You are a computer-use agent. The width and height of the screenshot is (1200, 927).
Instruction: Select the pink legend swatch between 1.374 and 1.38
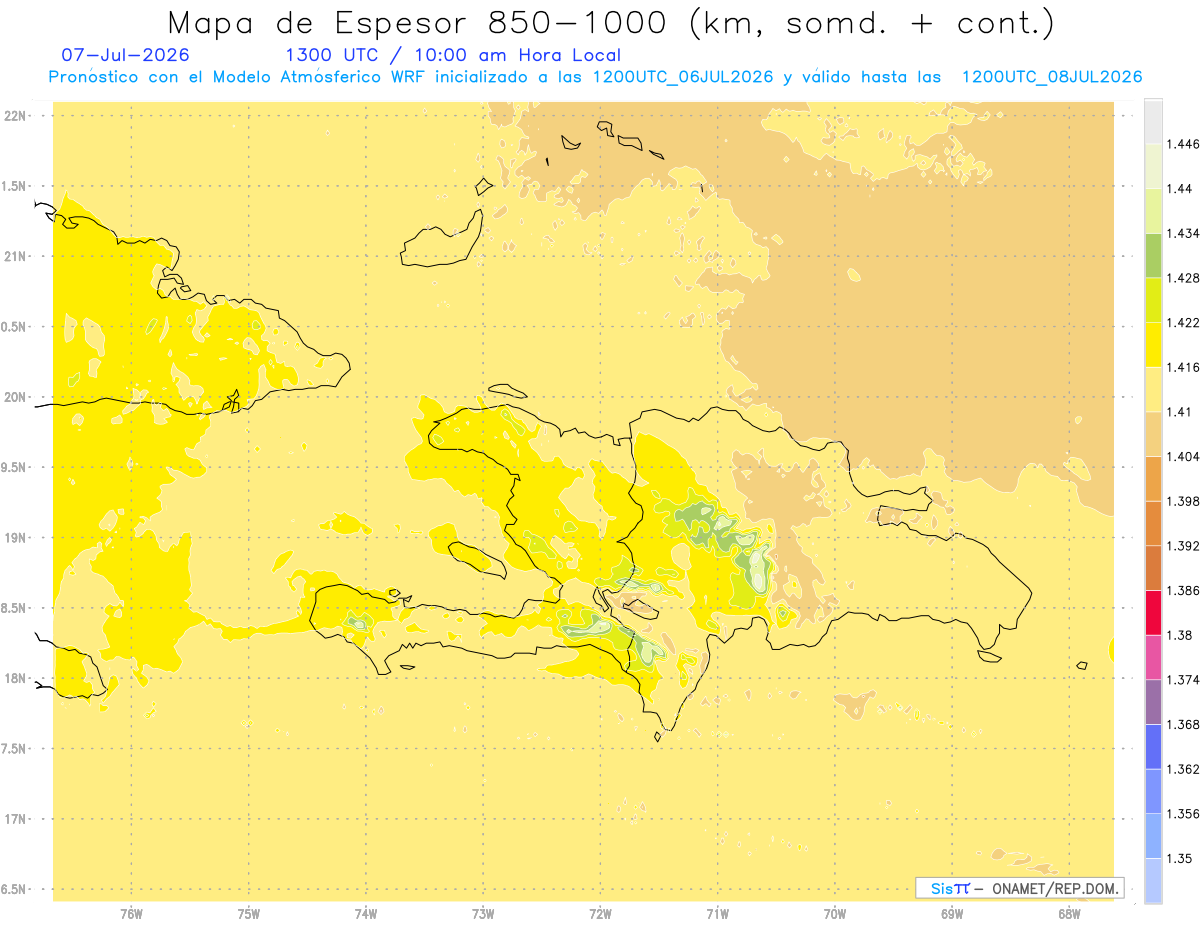point(1153,658)
